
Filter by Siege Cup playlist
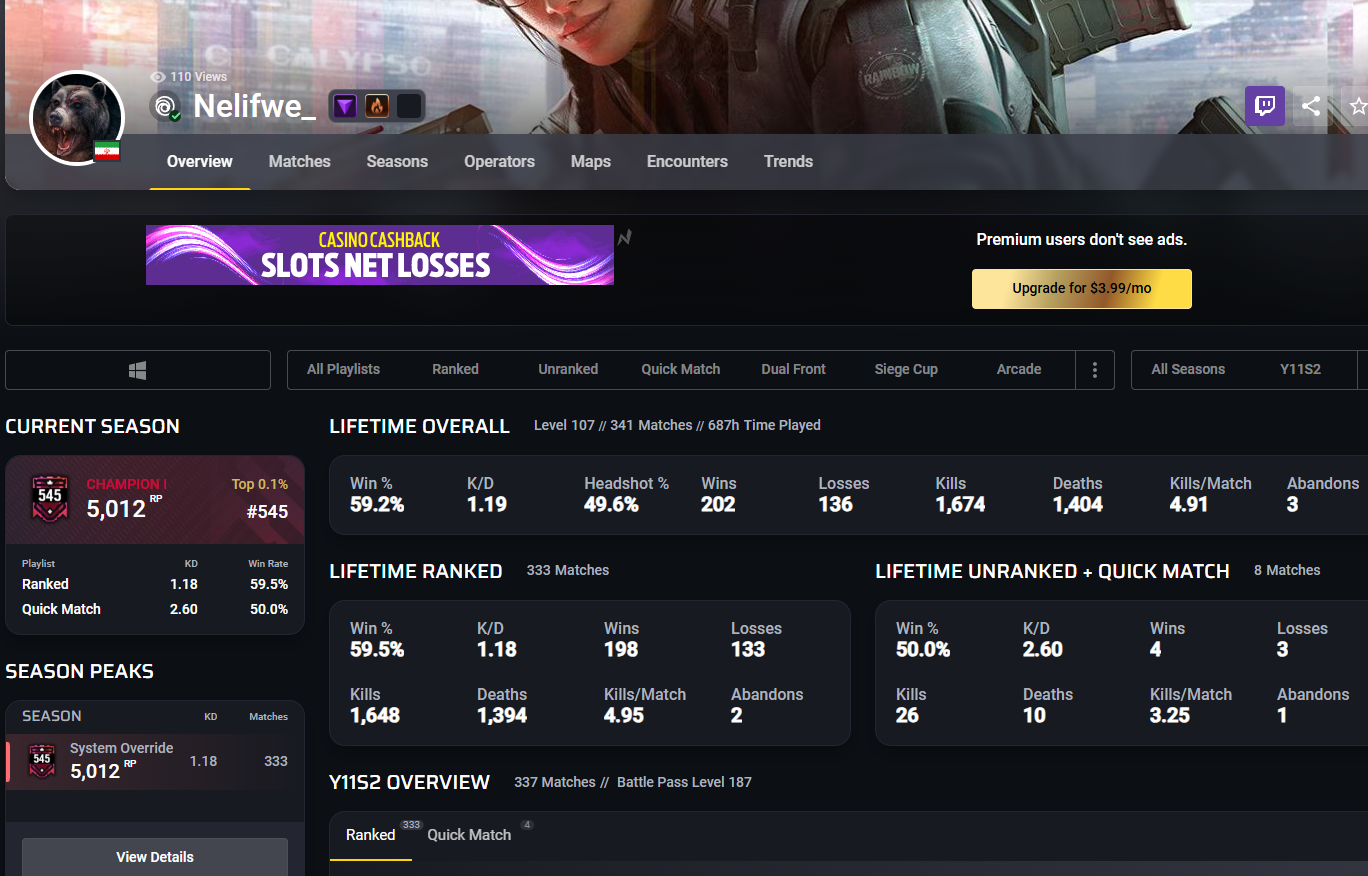[906, 369]
